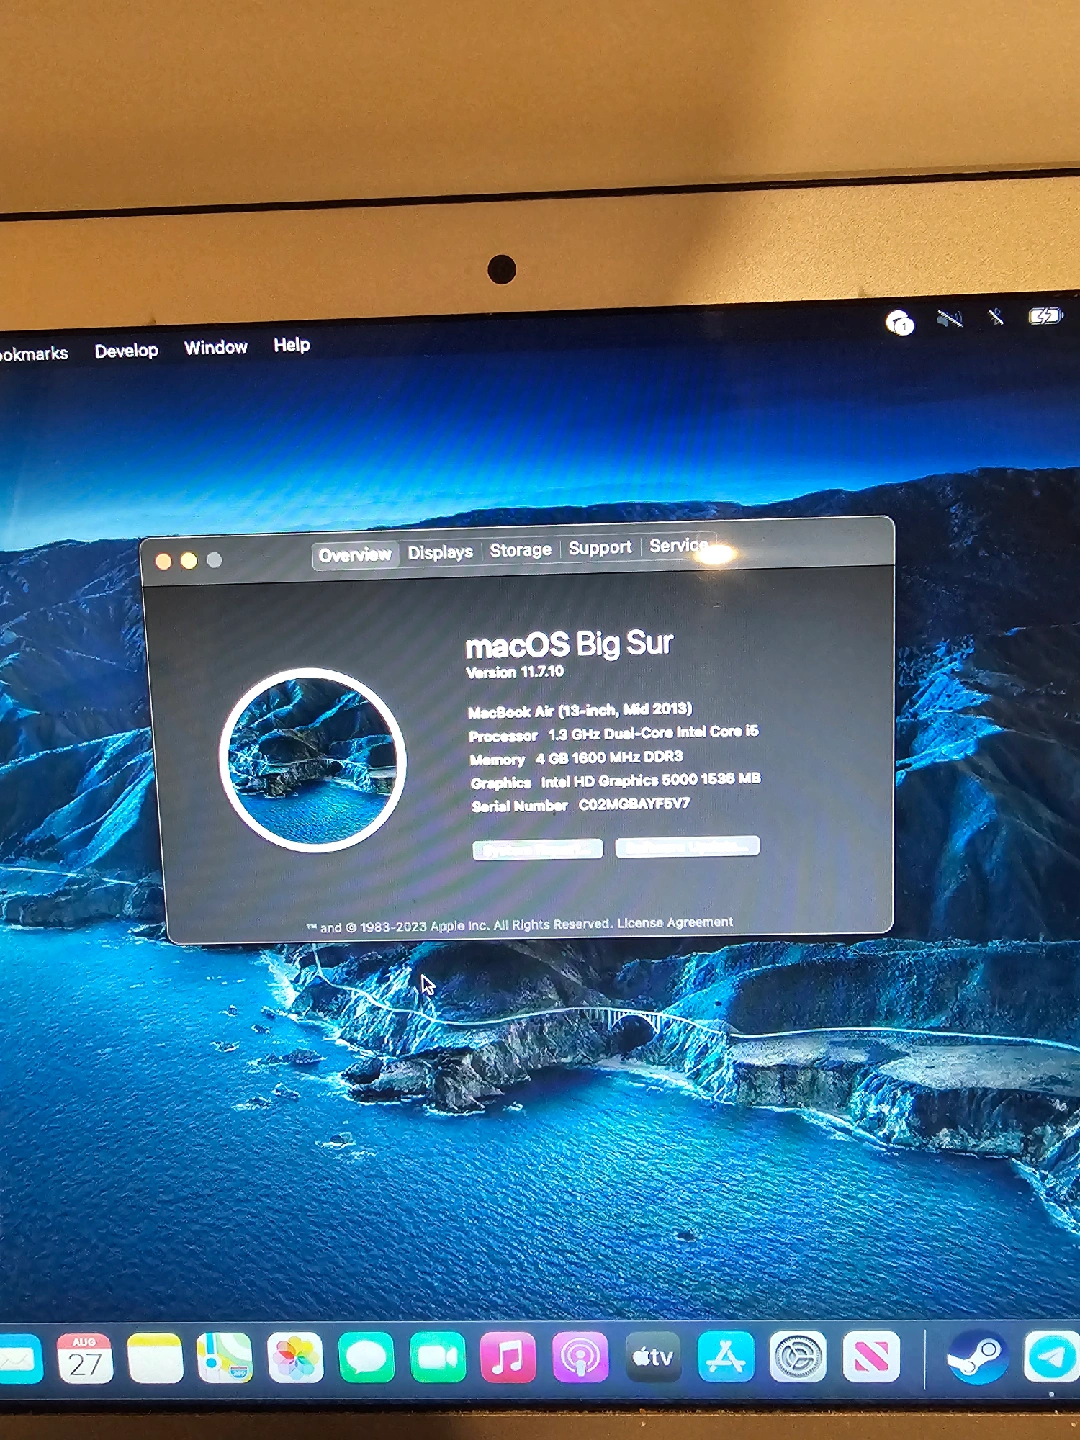Click the menu bar icon with the 1 badge
Viewport: 1080px width, 1440px height.
(x=900, y=322)
